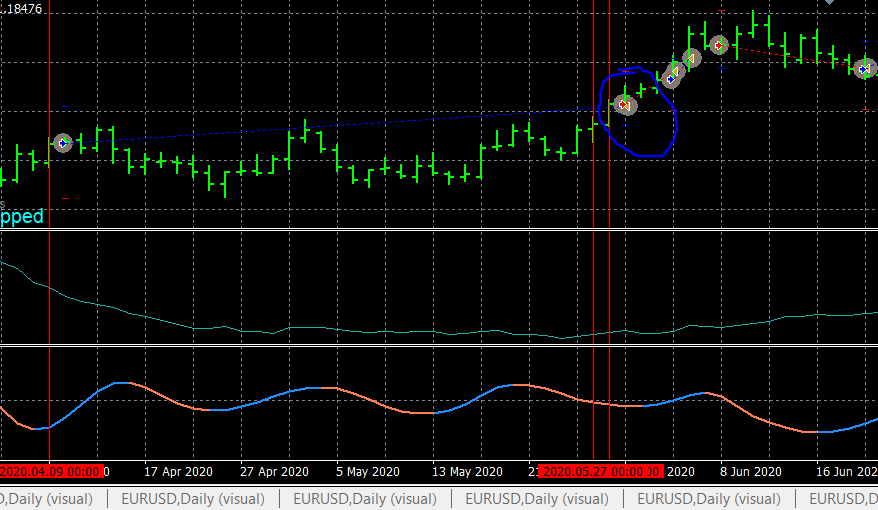Click the 13 May 2020 date label
878x510 pixels.
(x=468, y=472)
